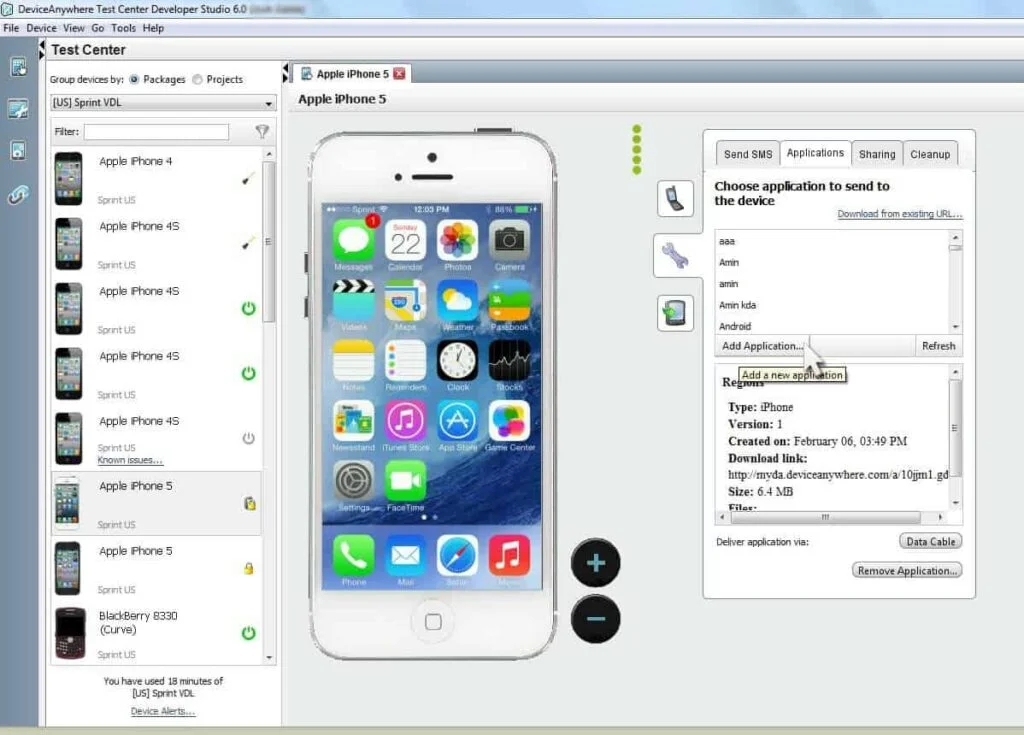Click the top icon in the left sidebar

tap(18, 67)
